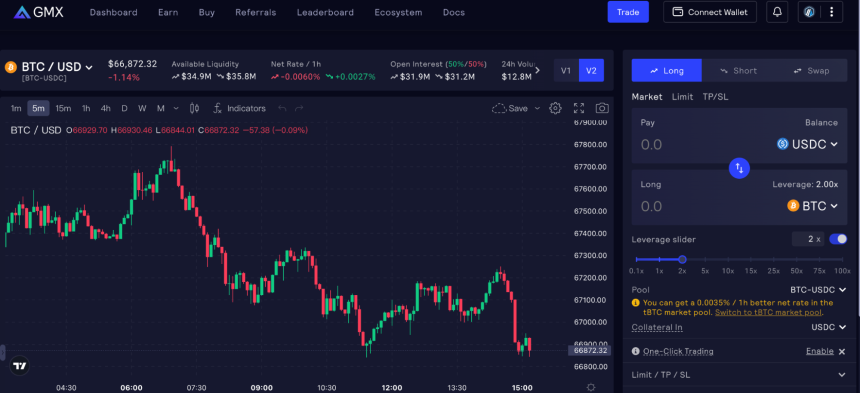The height and width of the screenshot is (393, 860).
Task: Click the swap pay/long arrows button
Action: tap(739, 168)
